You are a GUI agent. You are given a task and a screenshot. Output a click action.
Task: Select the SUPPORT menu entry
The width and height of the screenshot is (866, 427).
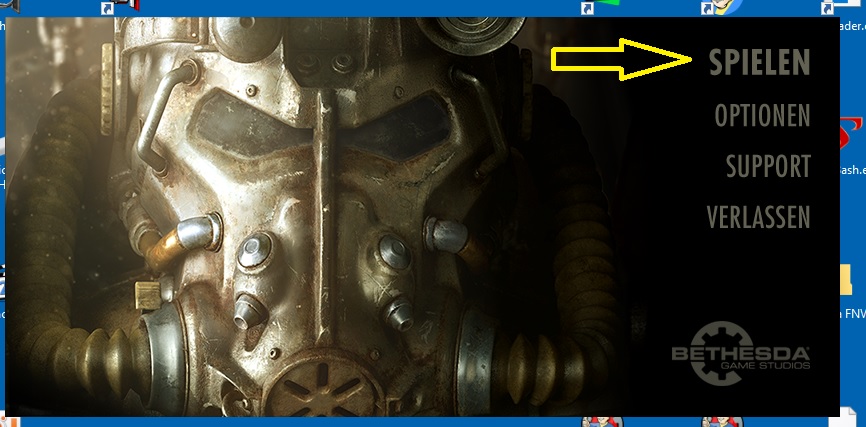pos(767,166)
